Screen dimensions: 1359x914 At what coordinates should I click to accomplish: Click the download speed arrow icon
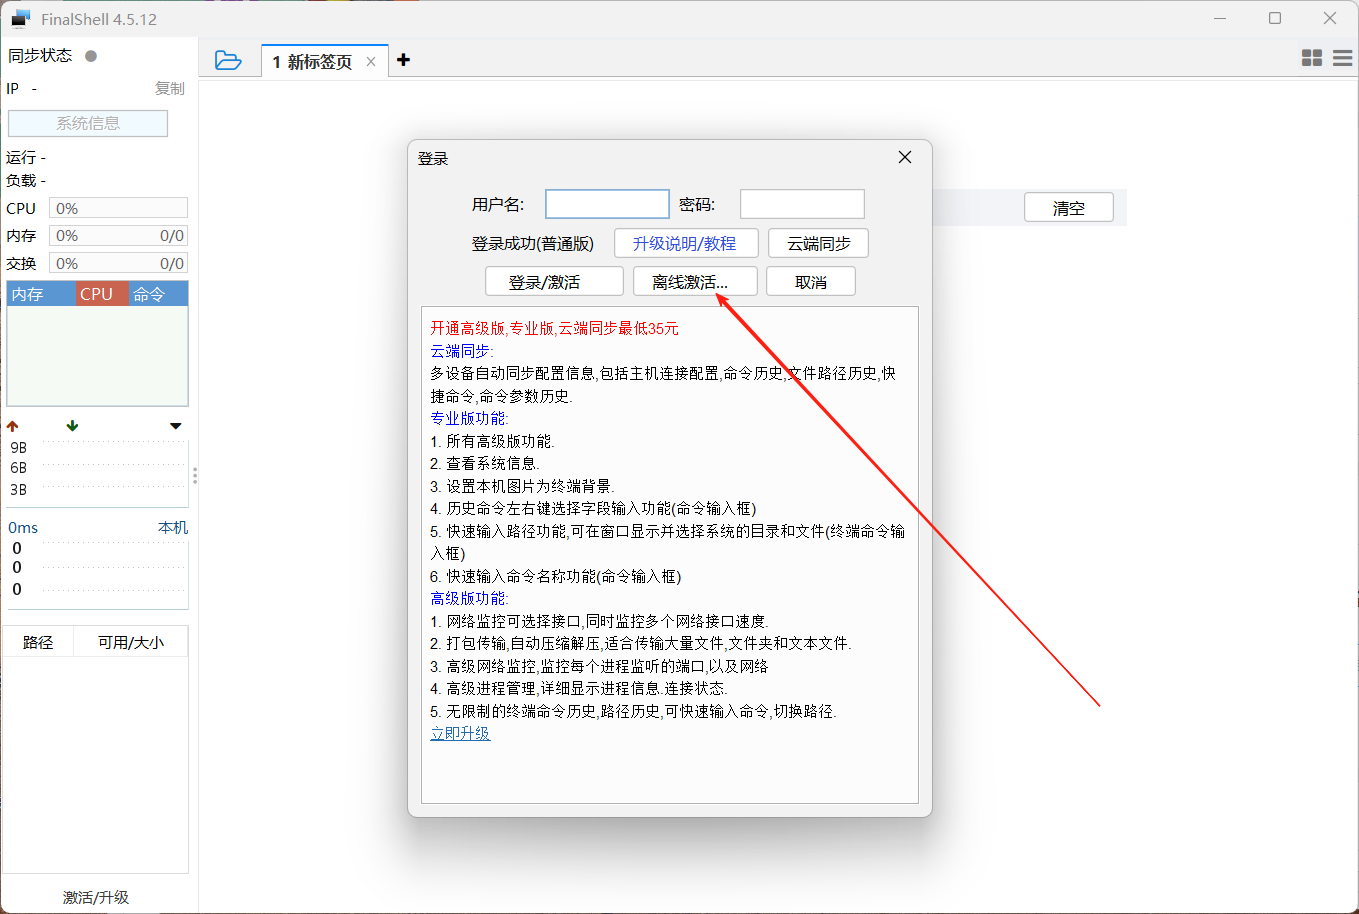(x=72, y=426)
